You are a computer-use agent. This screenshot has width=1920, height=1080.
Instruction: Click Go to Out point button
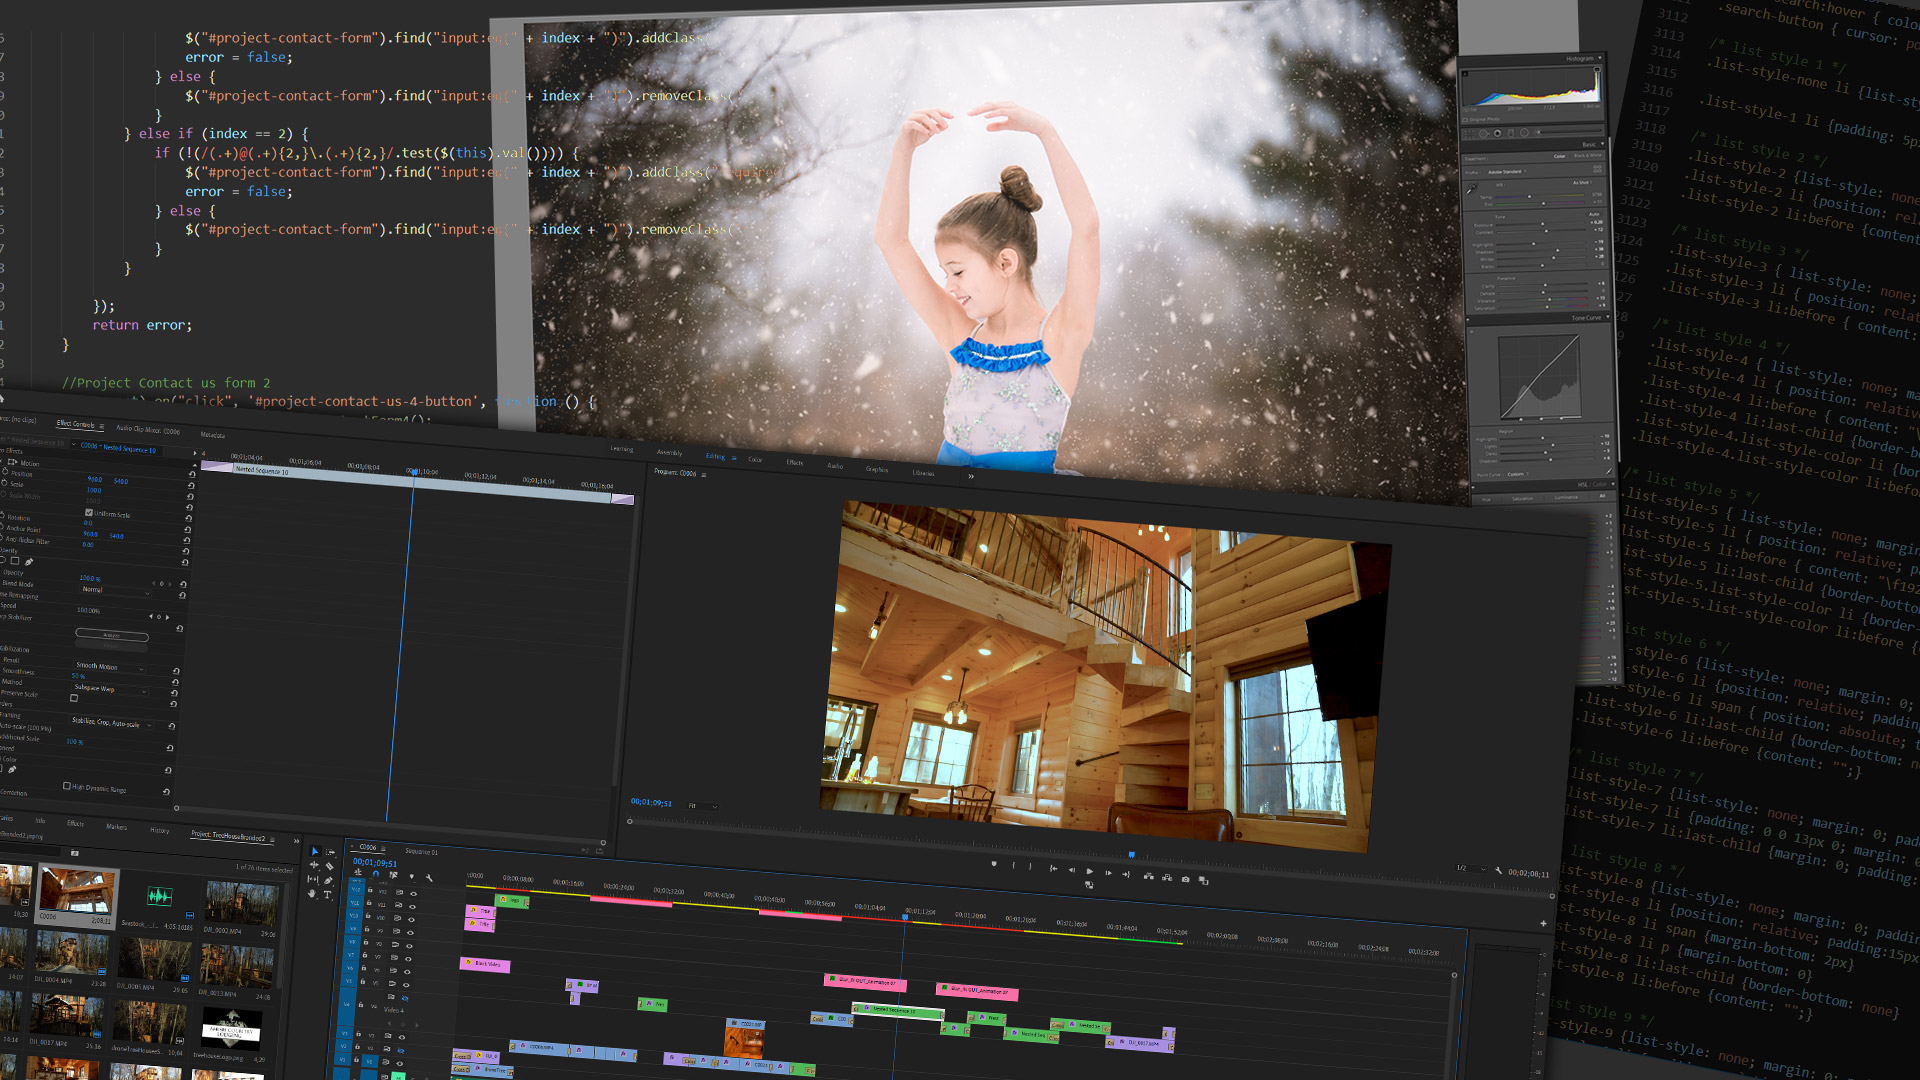pyautogui.click(x=1126, y=874)
